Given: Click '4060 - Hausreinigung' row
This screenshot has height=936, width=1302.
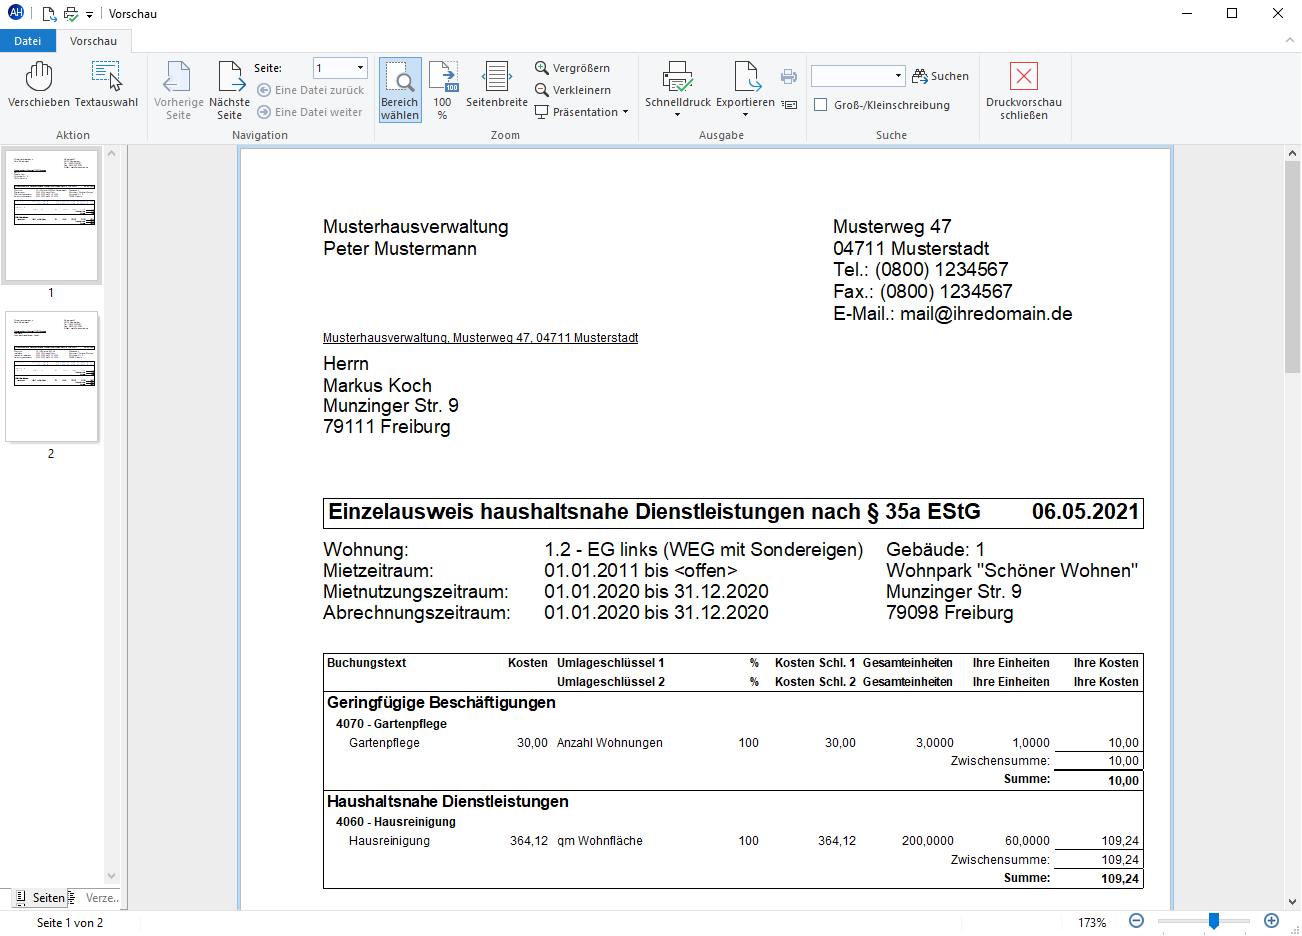Looking at the screenshot, I should pos(396,822).
